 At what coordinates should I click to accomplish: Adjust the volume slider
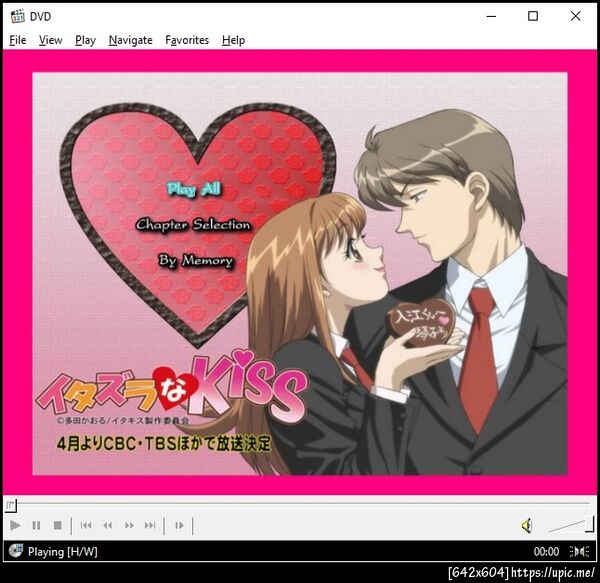[x=571, y=525]
